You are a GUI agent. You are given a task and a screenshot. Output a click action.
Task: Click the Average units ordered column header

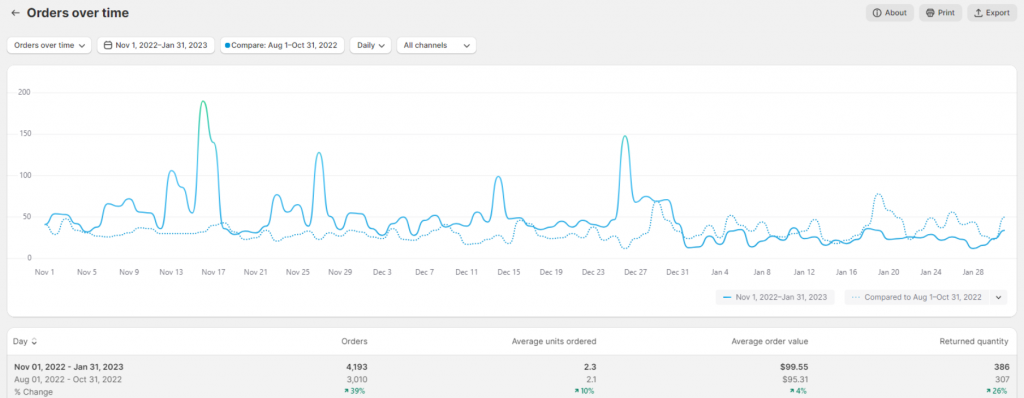tap(554, 341)
